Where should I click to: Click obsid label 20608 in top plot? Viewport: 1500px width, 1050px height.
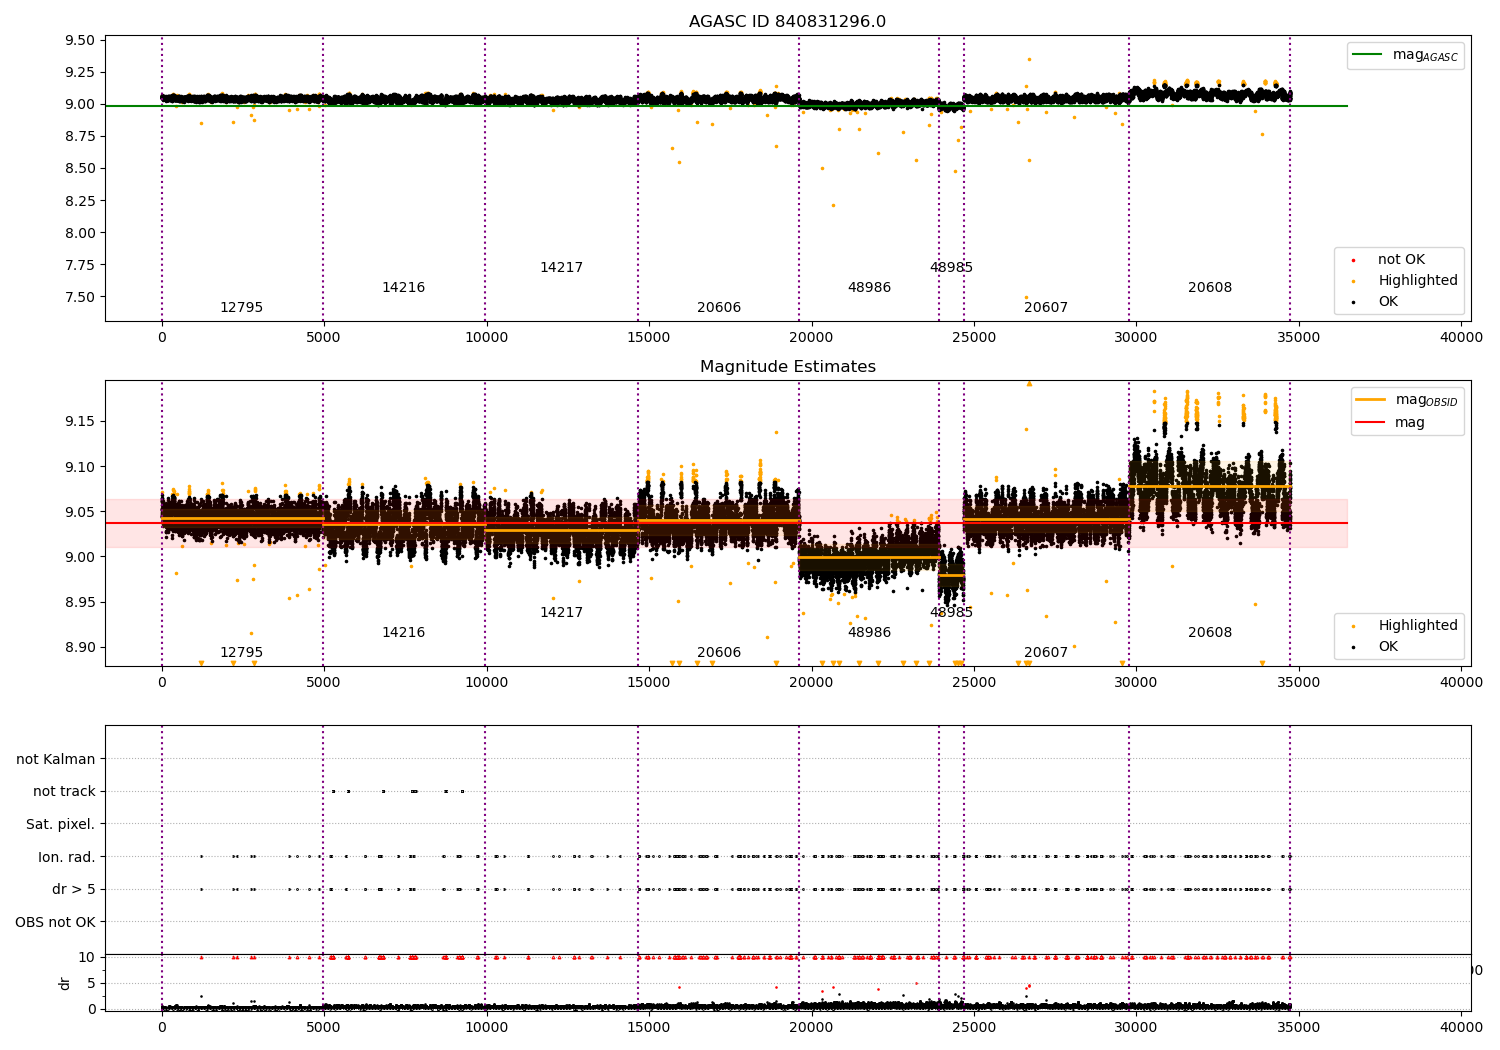coord(1210,288)
